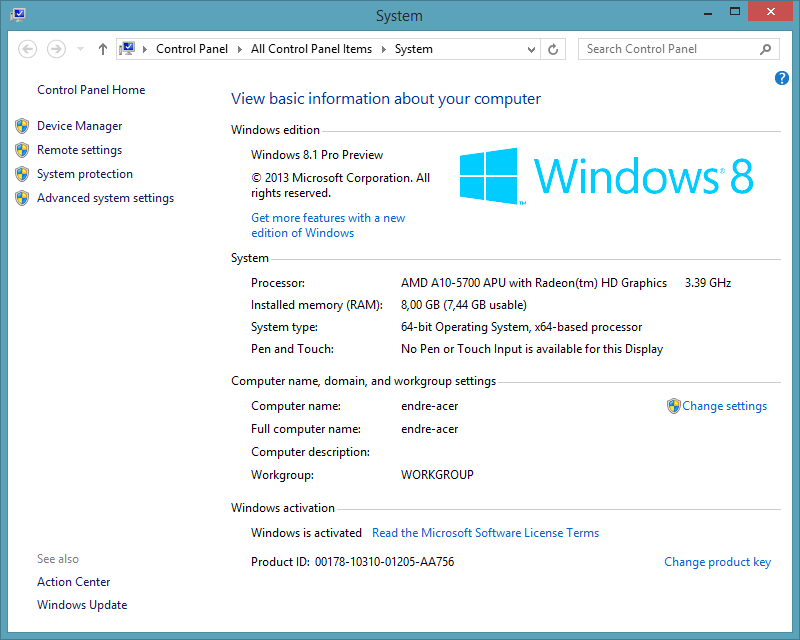Click the System window title bar icon
This screenshot has width=800, height=640.
tap(18, 14)
